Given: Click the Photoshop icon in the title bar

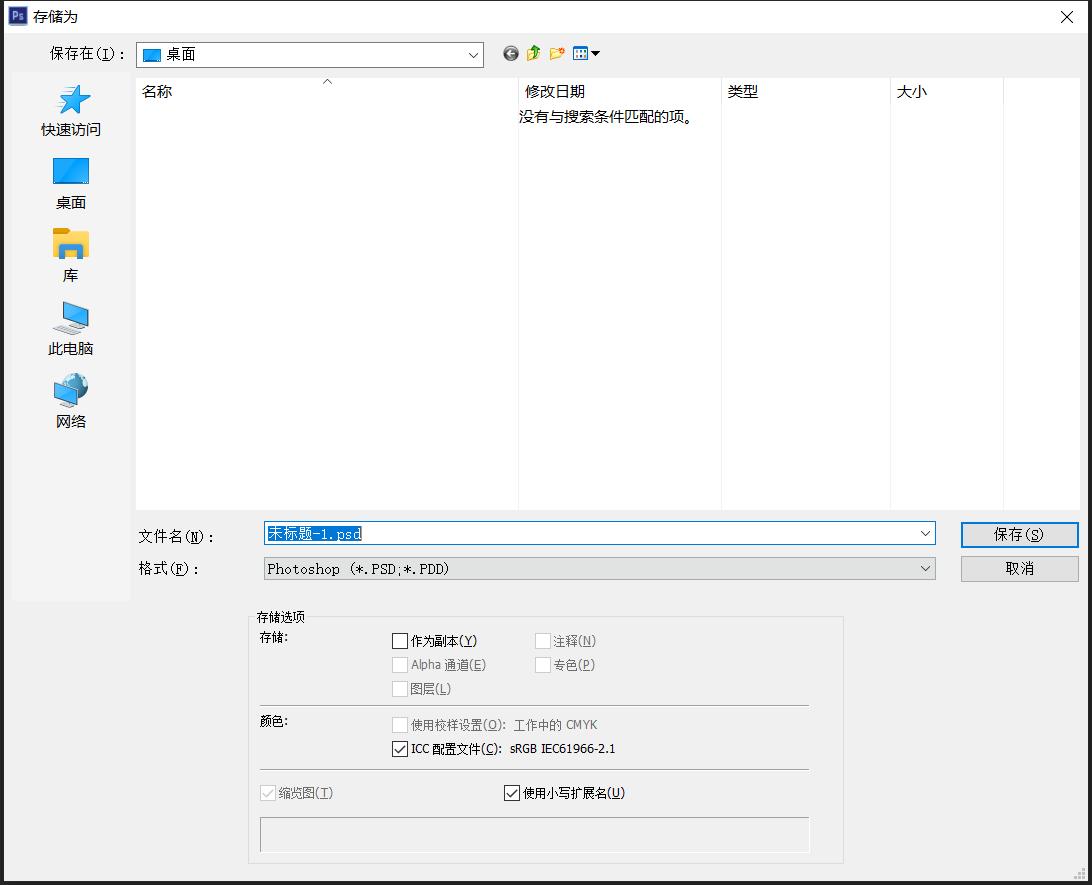Looking at the screenshot, I should [17, 16].
